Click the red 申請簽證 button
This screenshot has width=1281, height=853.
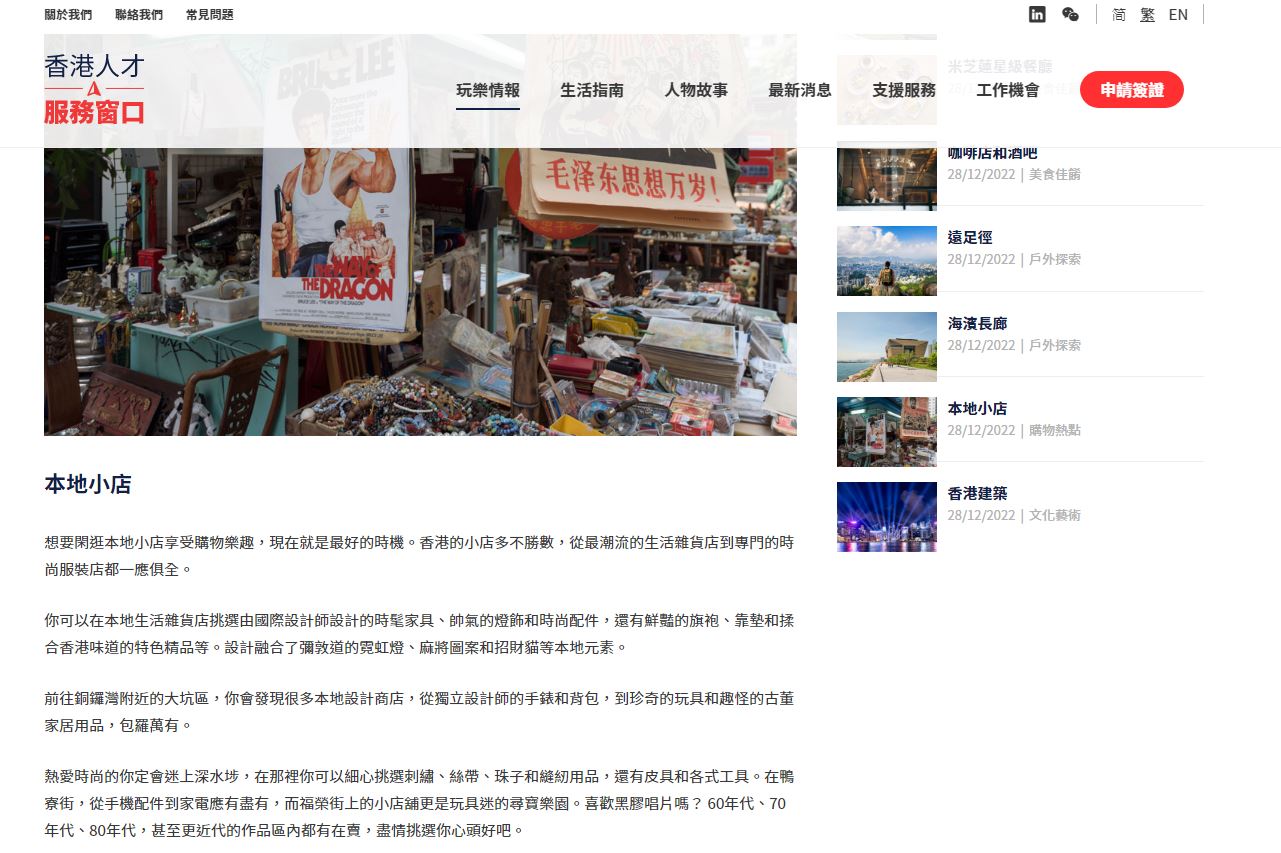click(x=1131, y=90)
